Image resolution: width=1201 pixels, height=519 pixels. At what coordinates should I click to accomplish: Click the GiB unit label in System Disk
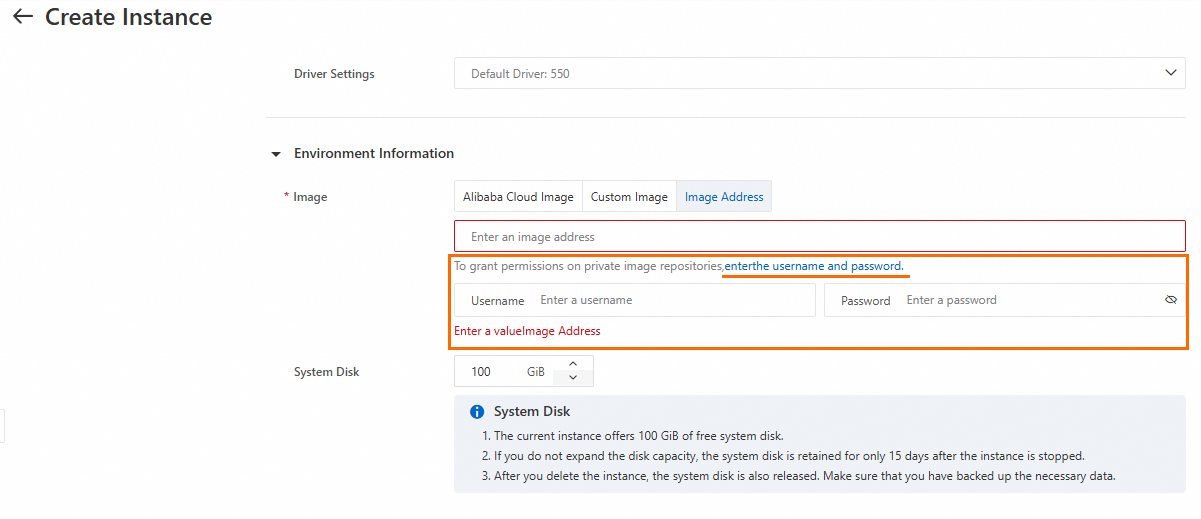[536, 372]
